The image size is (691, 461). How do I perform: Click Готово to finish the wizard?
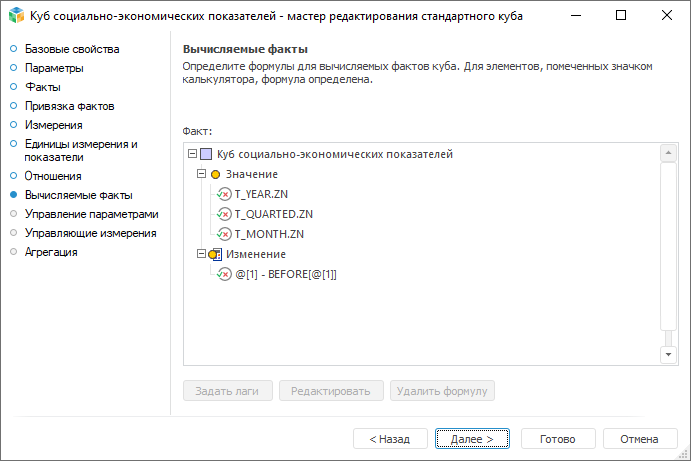[x=557, y=439]
